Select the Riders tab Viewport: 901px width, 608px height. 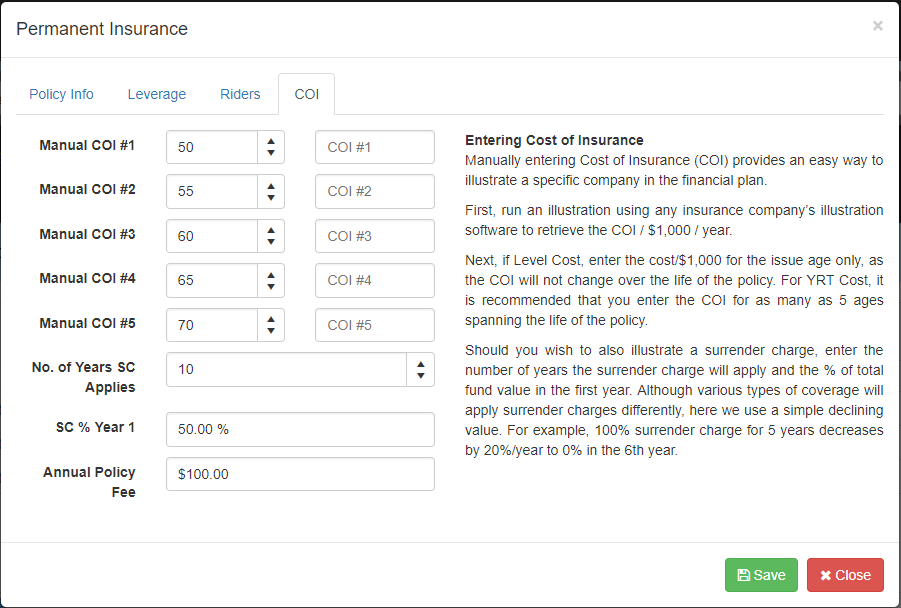click(x=240, y=94)
